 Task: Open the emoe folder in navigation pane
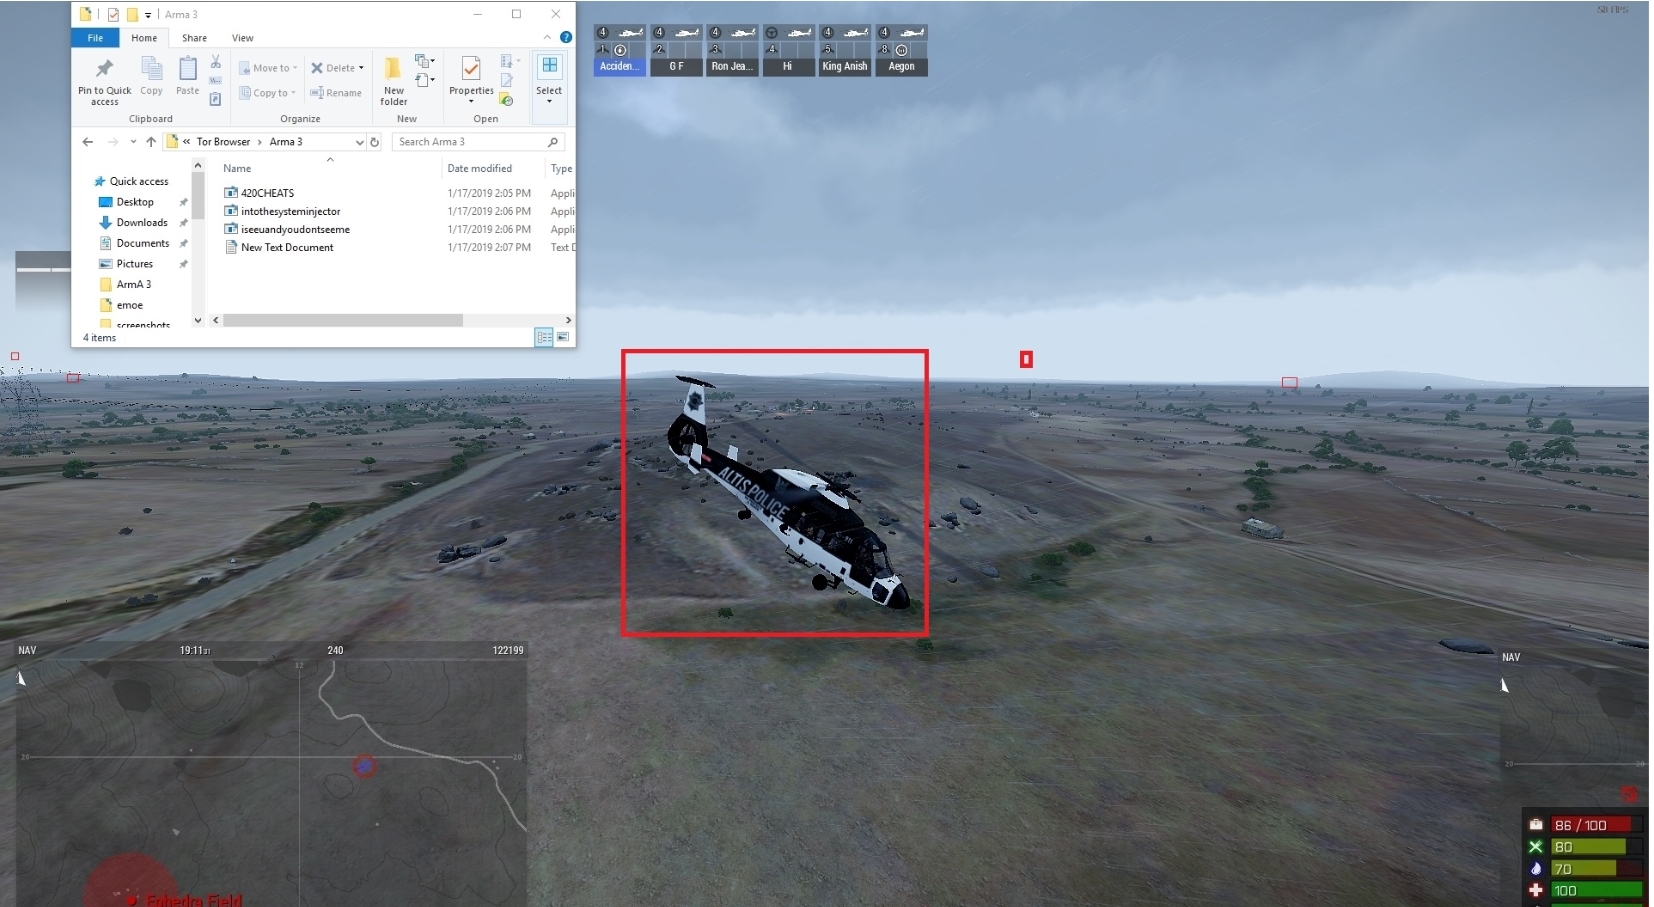130,305
